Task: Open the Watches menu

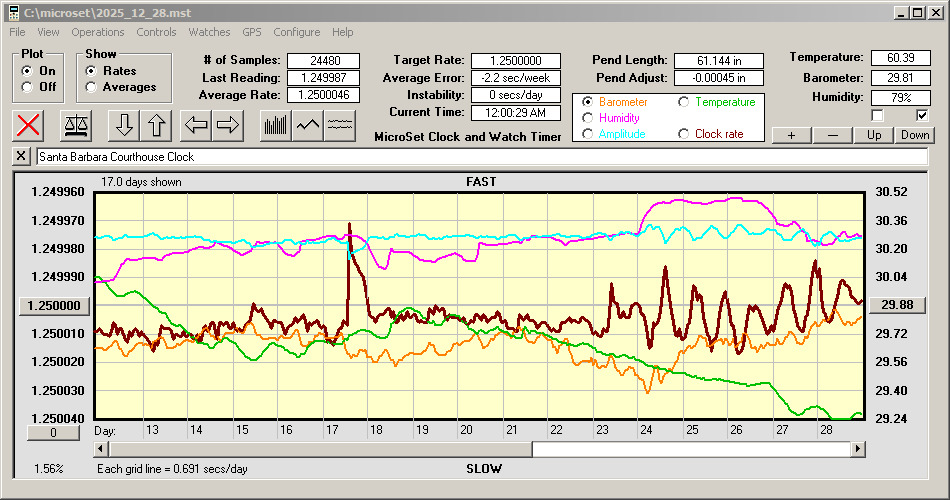Action: click(209, 32)
